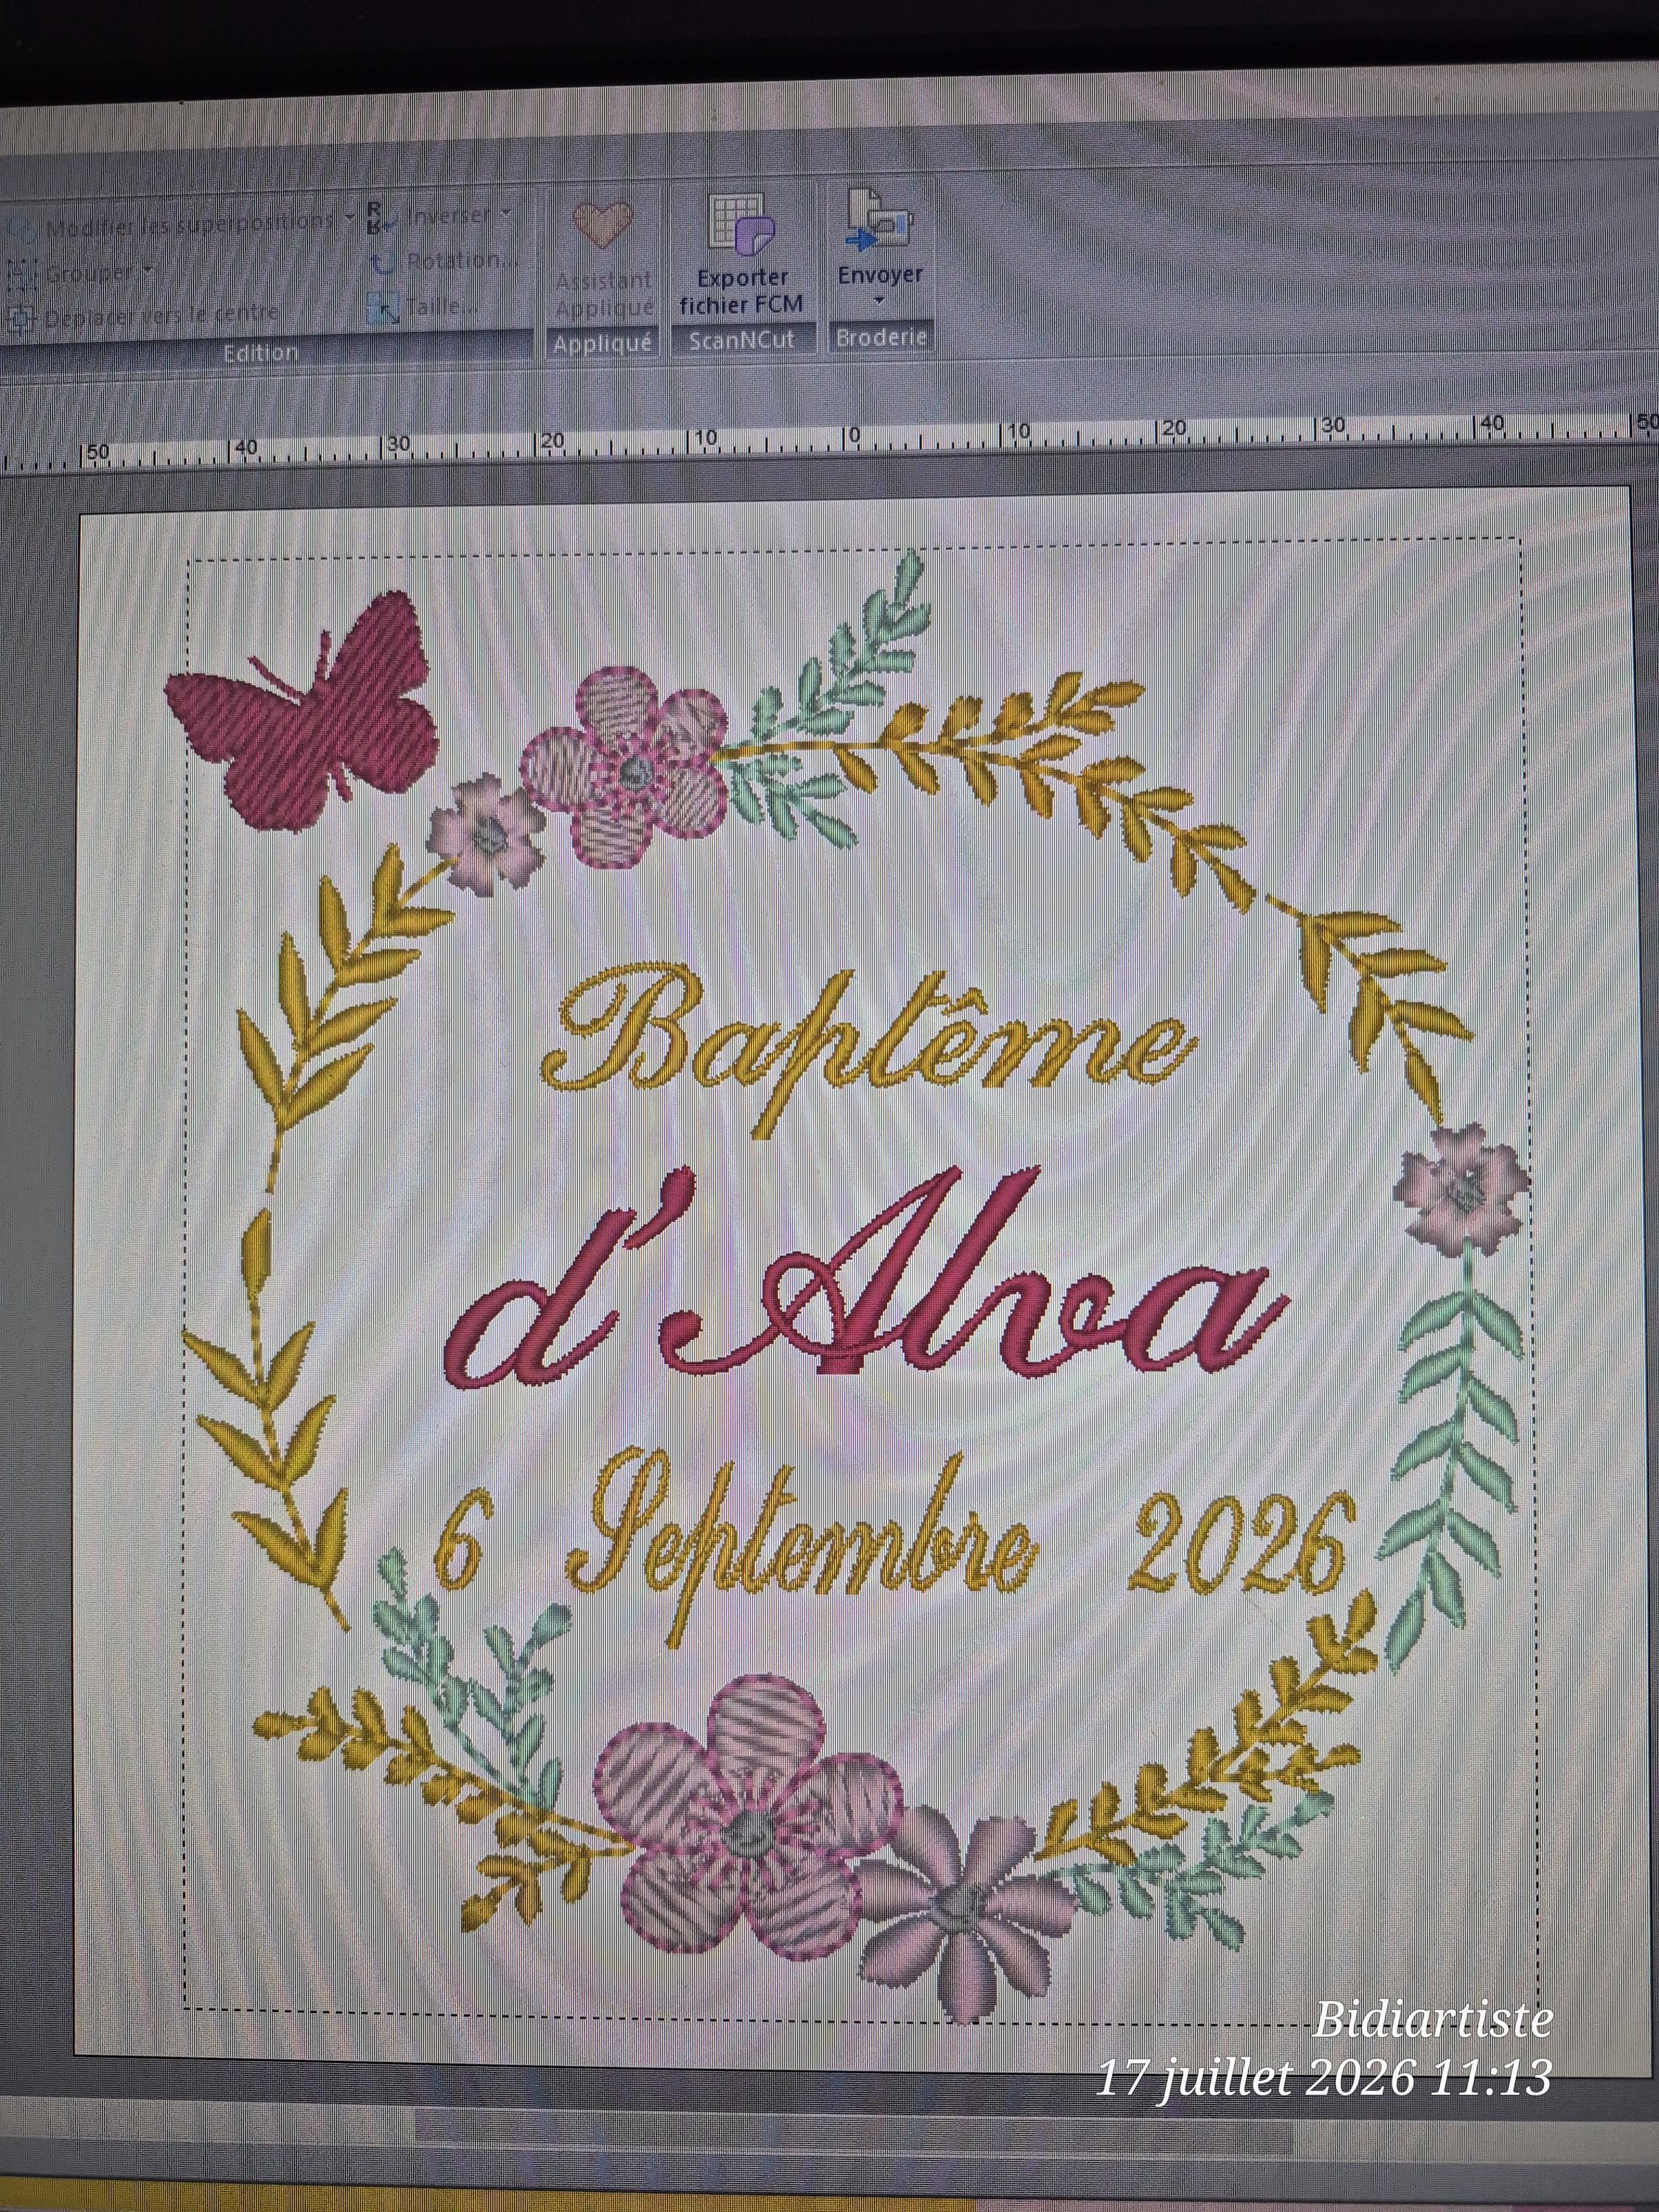Viewport: 1659px width, 2212px height.
Task: Click Déplacer vers le centre text
Action: (161, 315)
